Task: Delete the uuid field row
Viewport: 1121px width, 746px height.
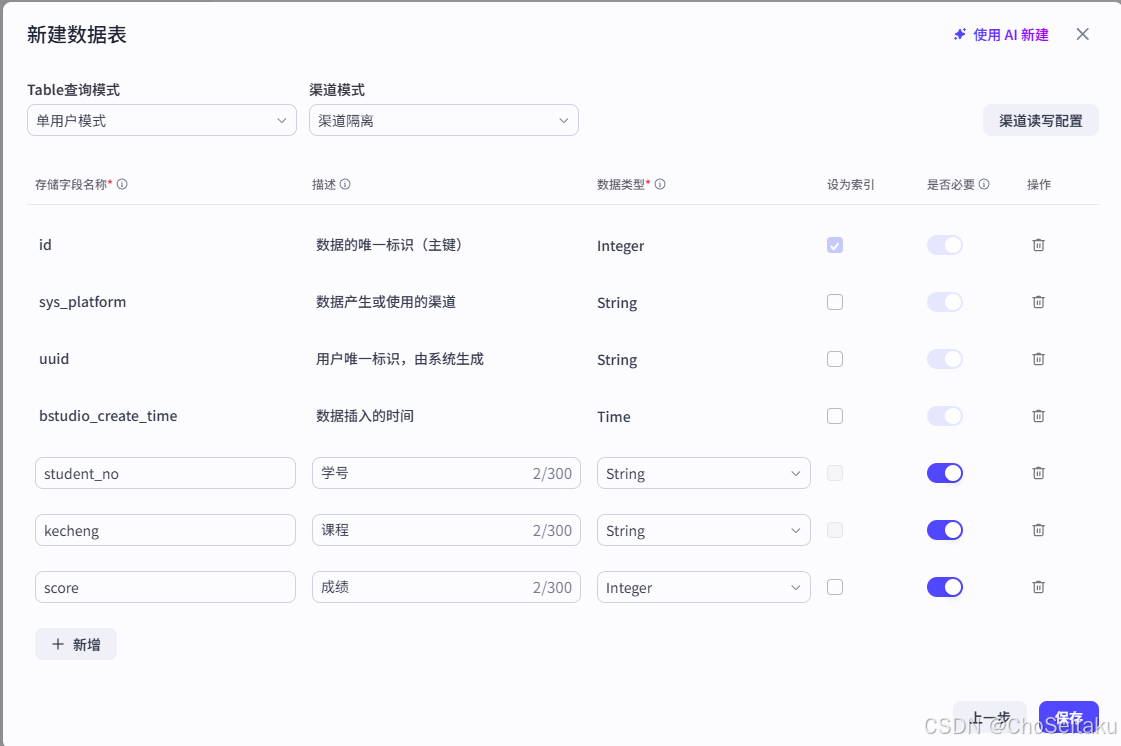Action: (1038, 359)
